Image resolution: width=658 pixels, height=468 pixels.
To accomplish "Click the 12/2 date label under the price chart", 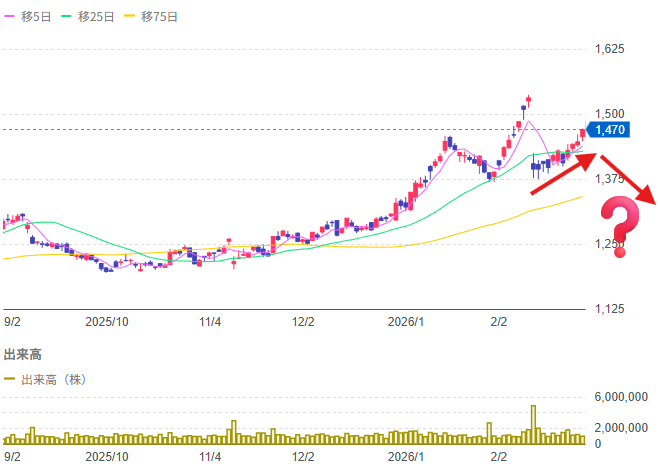I will point(303,322).
